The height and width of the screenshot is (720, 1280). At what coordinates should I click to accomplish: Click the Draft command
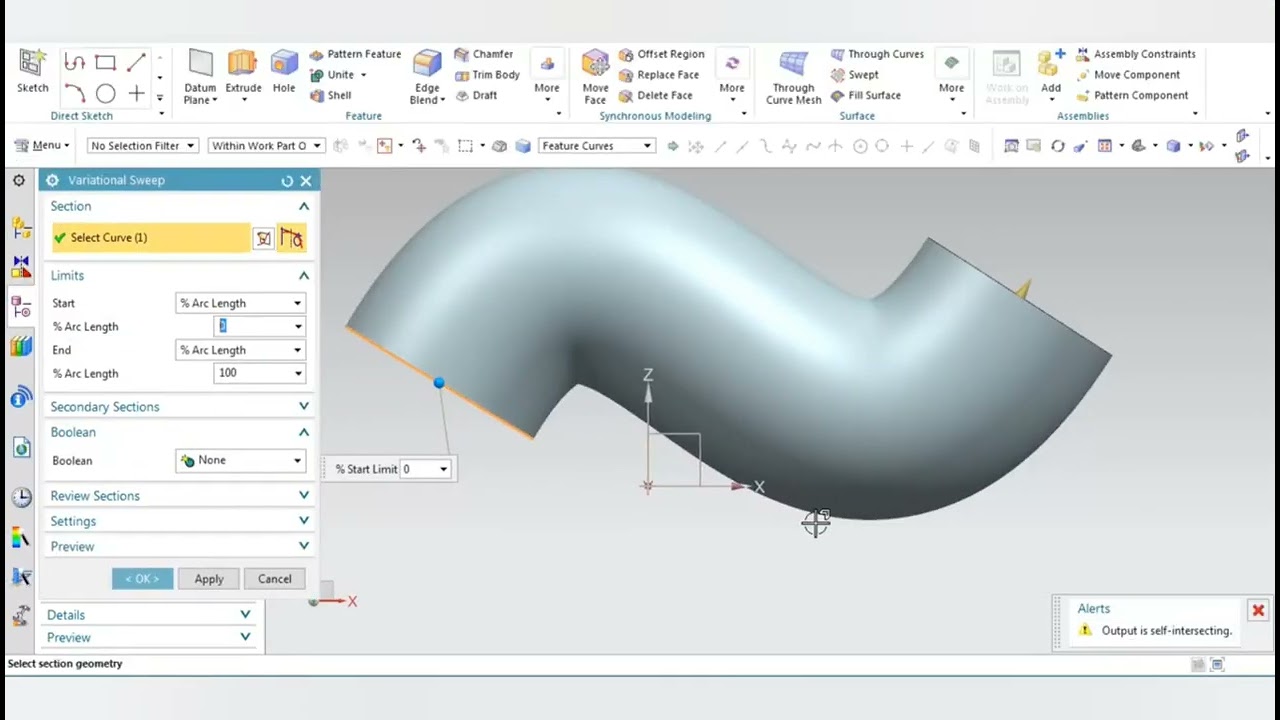(x=476, y=95)
